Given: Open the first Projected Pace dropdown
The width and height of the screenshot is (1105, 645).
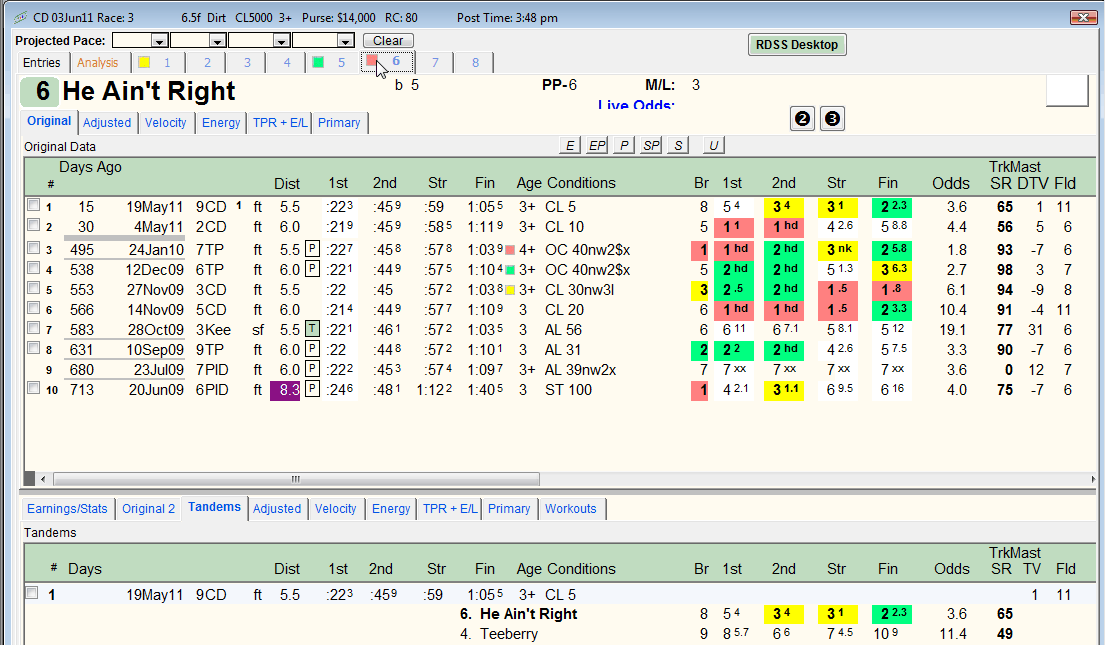Looking at the screenshot, I should [160, 41].
